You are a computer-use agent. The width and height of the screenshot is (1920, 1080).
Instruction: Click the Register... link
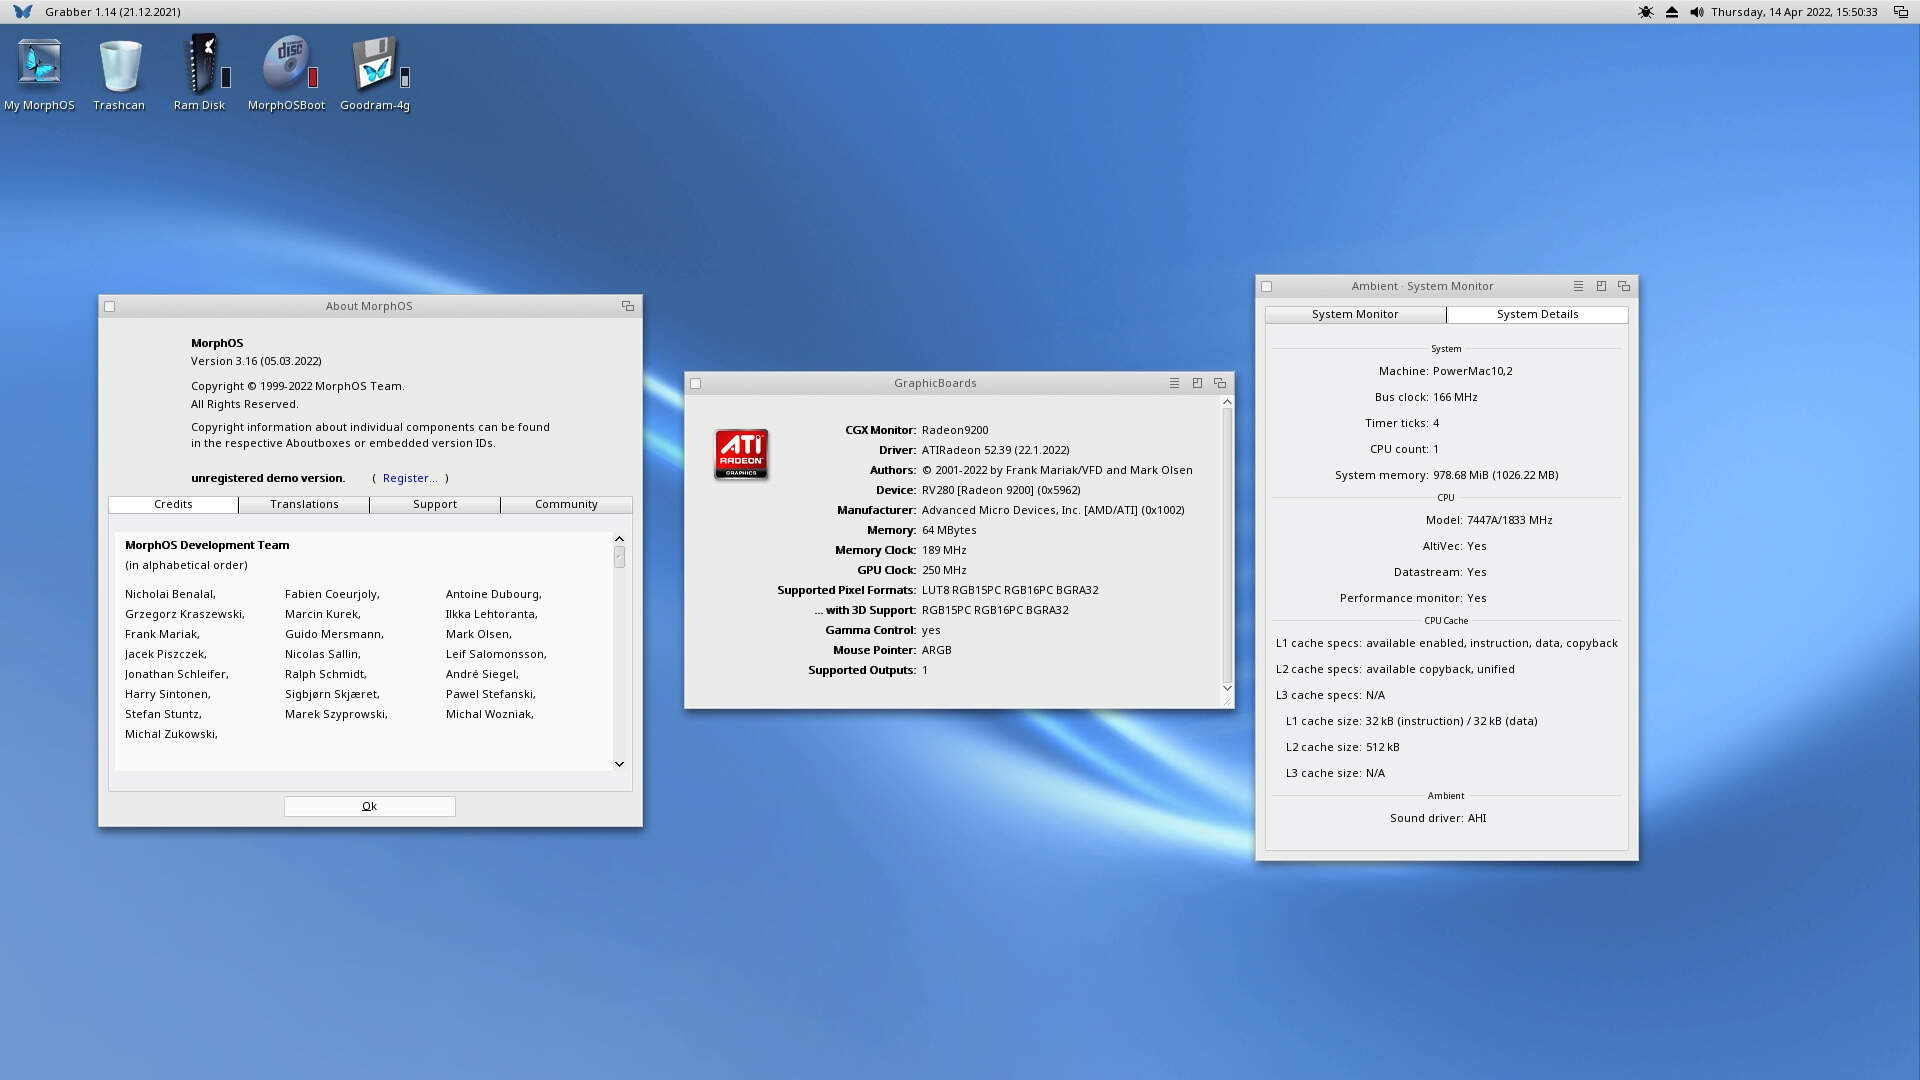(410, 478)
